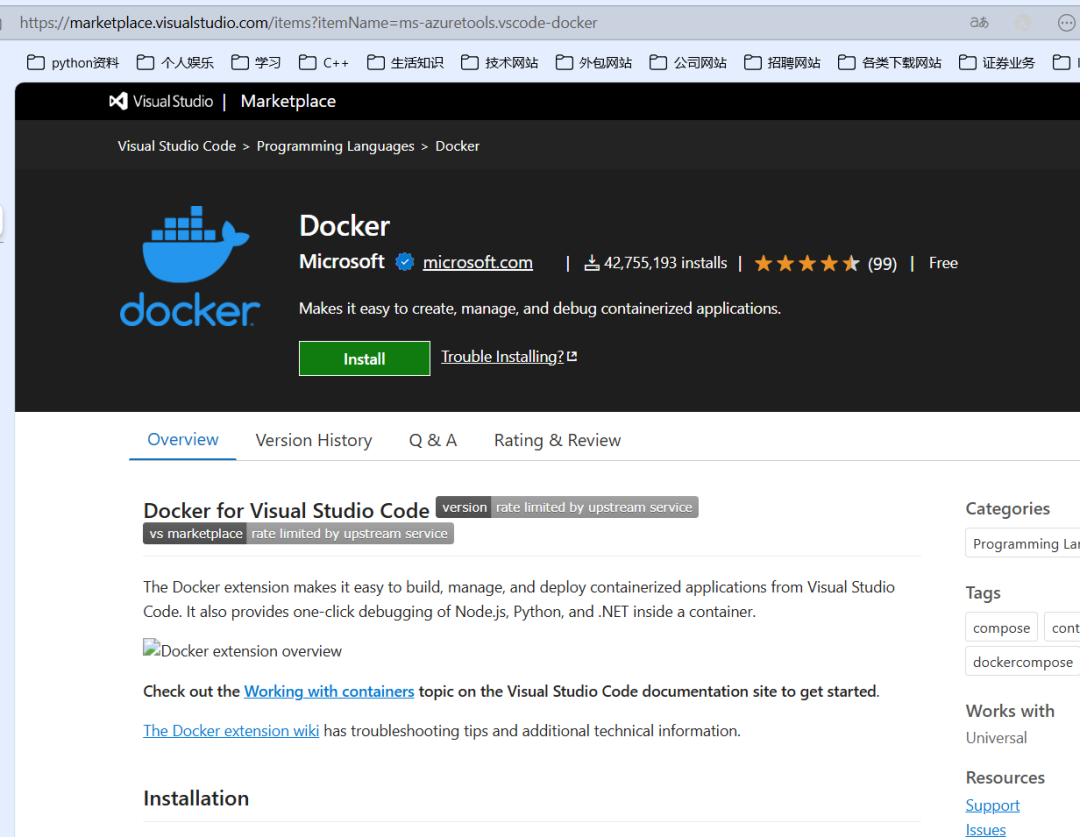Screen dimensions: 1080x837
Task: Select the compose tag
Action: click(x=1001, y=628)
